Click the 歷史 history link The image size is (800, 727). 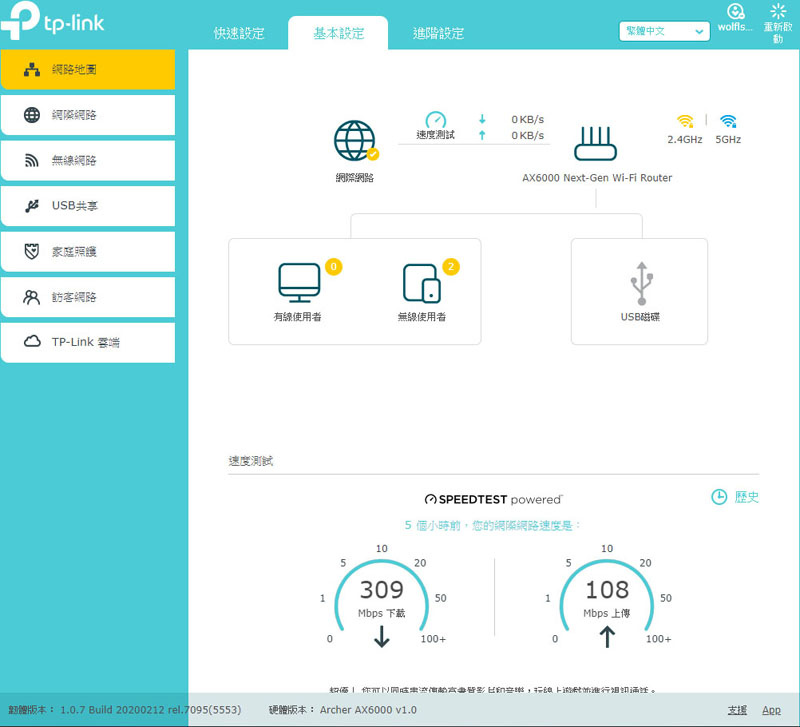tap(746, 497)
